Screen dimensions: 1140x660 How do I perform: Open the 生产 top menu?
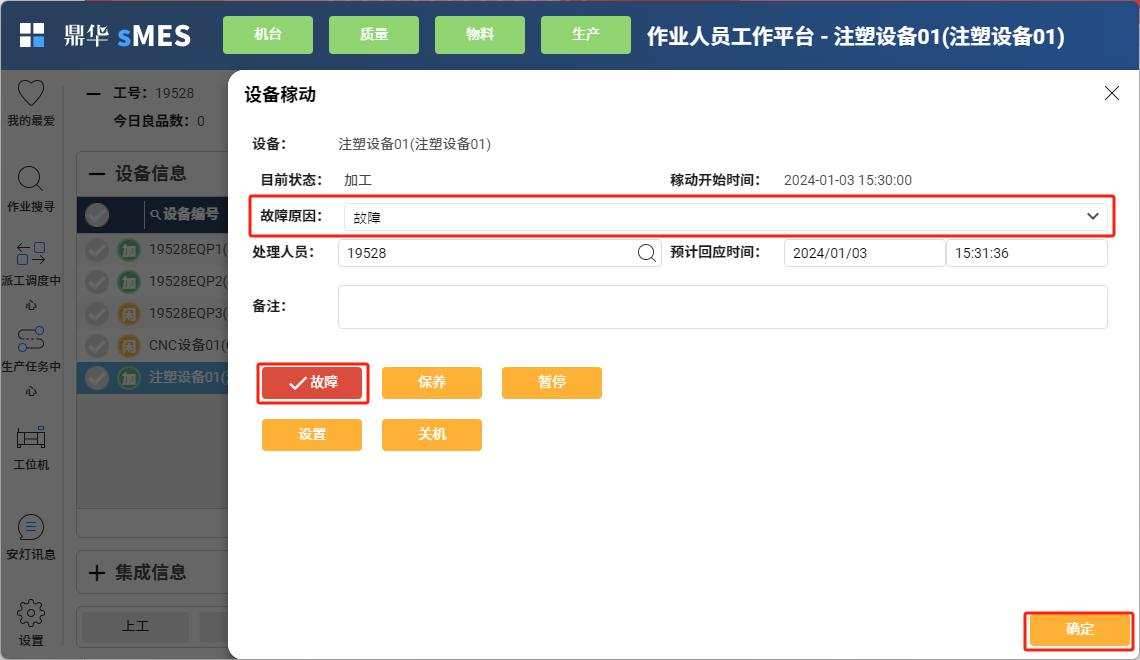click(586, 34)
